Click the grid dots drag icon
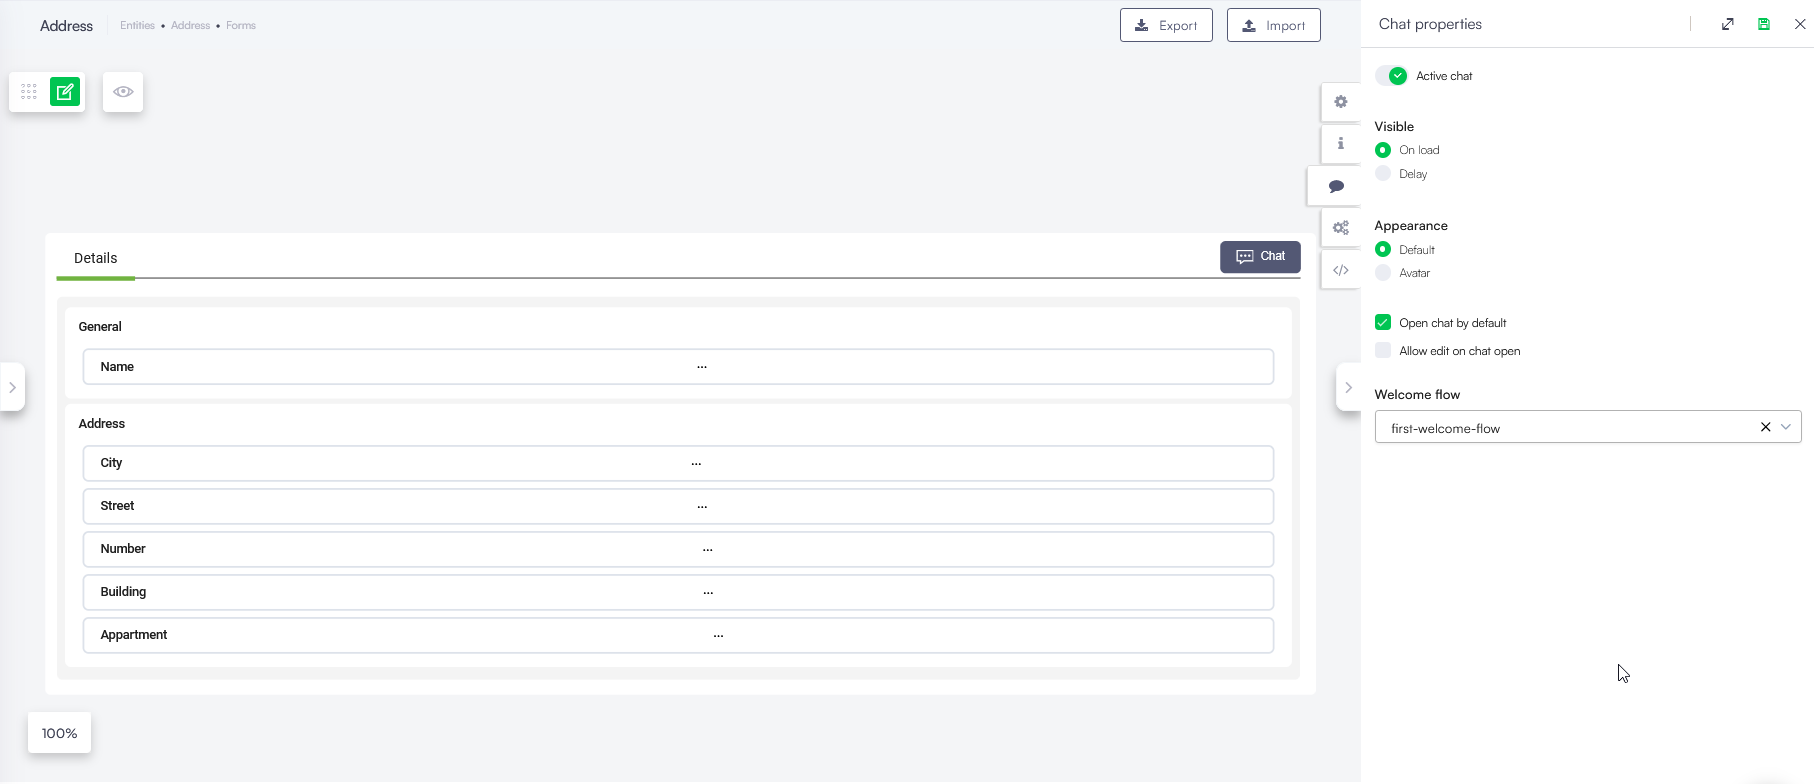The height and width of the screenshot is (784, 1814). [29, 92]
